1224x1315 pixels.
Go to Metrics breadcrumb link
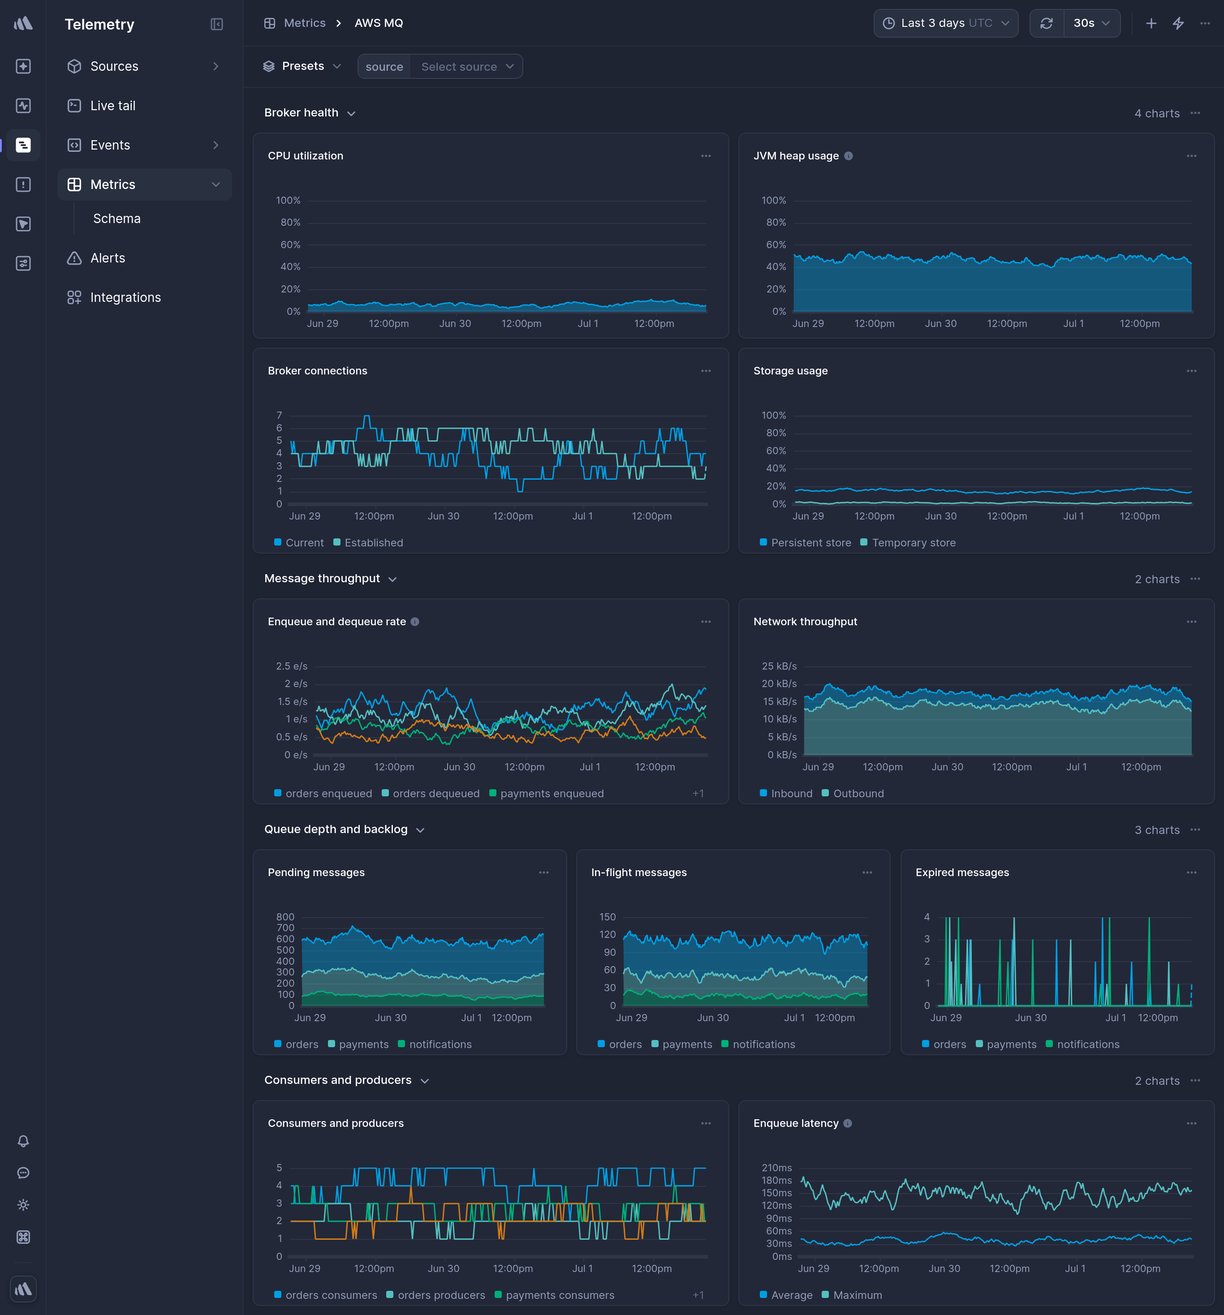(x=295, y=23)
